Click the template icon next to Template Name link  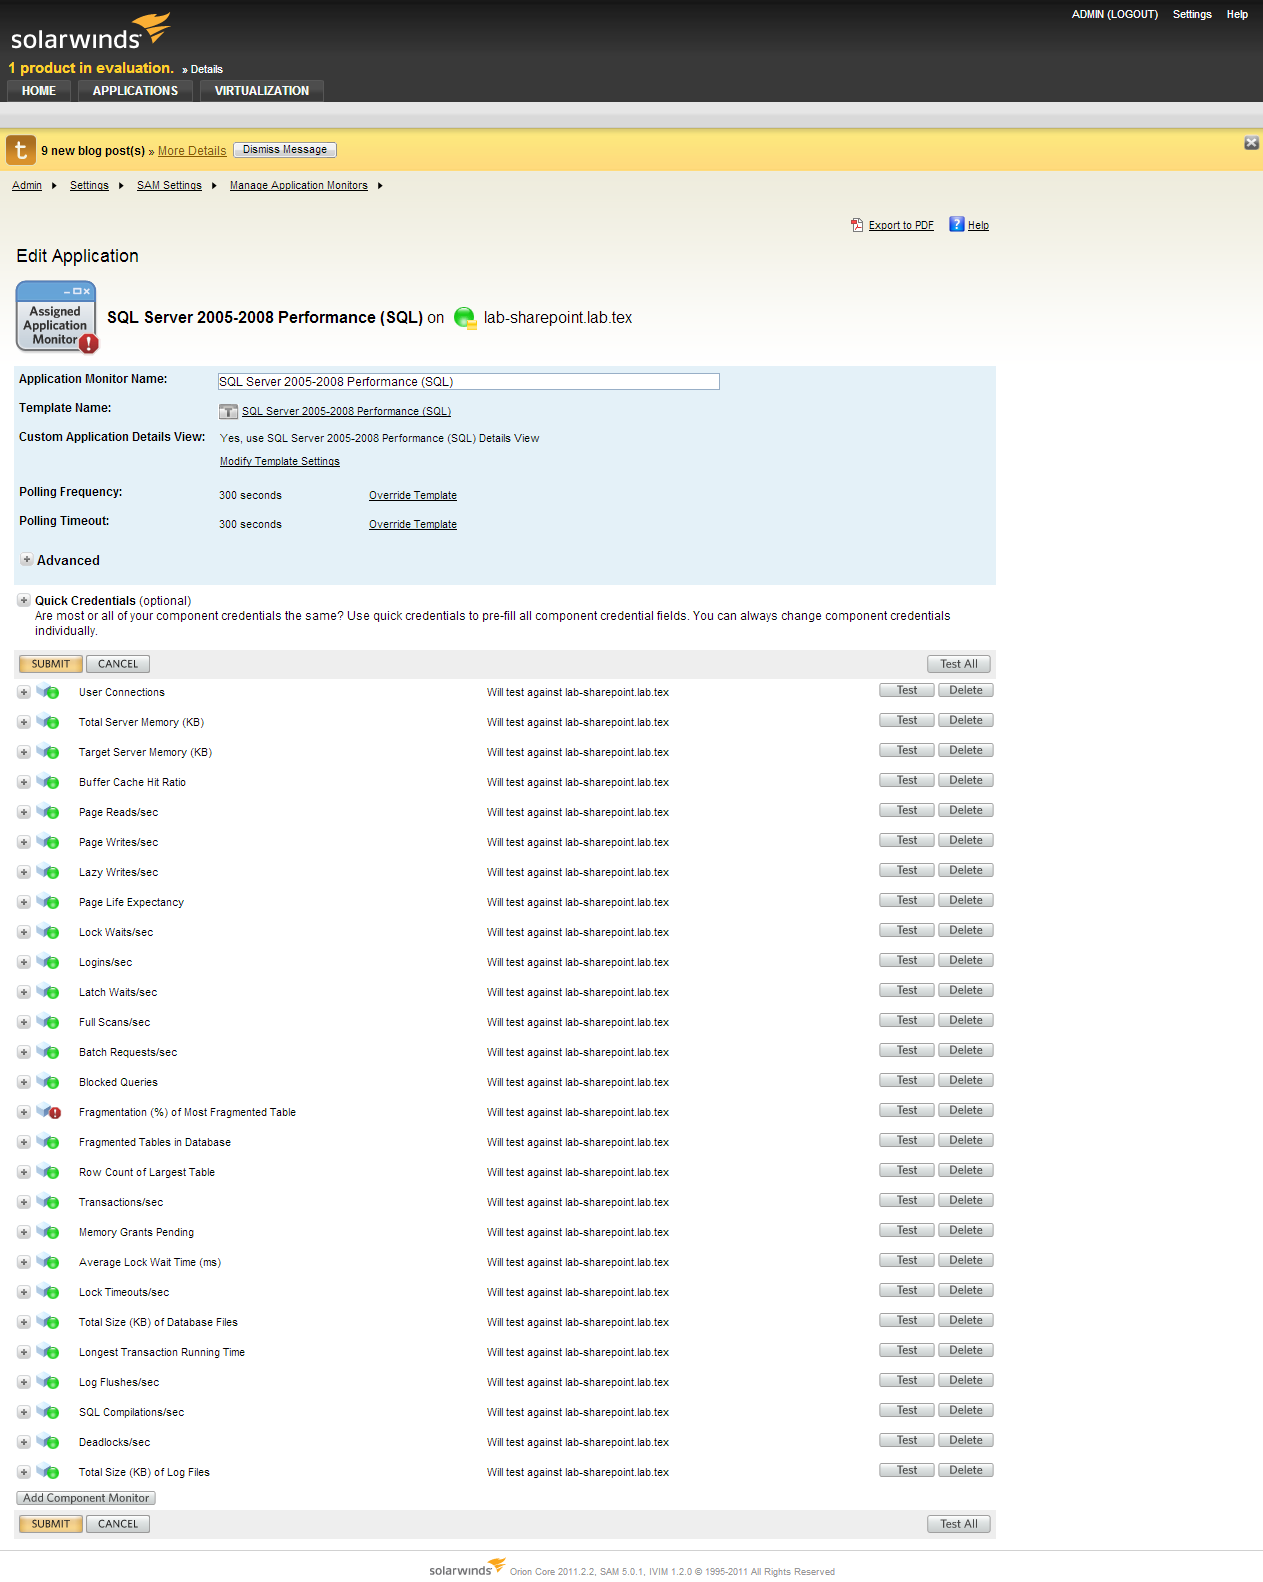point(228,411)
